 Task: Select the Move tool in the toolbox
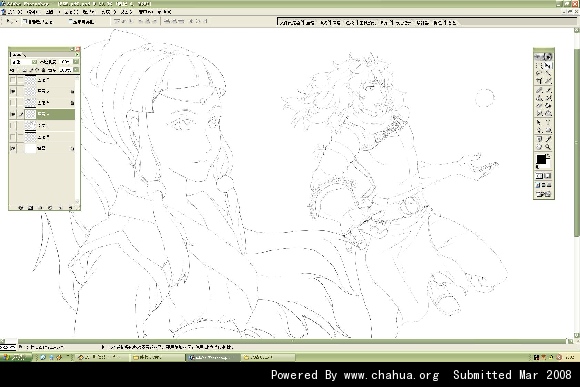[548, 66]
